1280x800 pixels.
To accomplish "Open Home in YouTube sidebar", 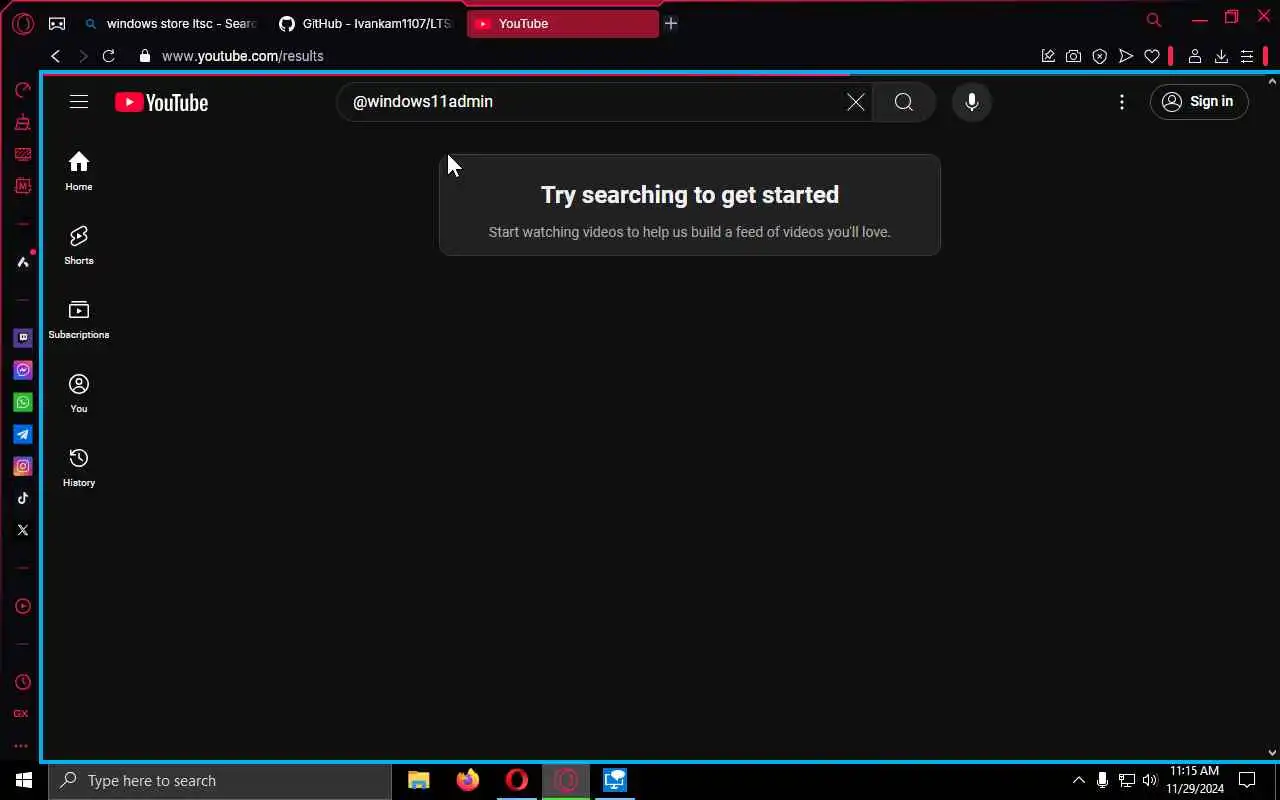I will 79,172.
